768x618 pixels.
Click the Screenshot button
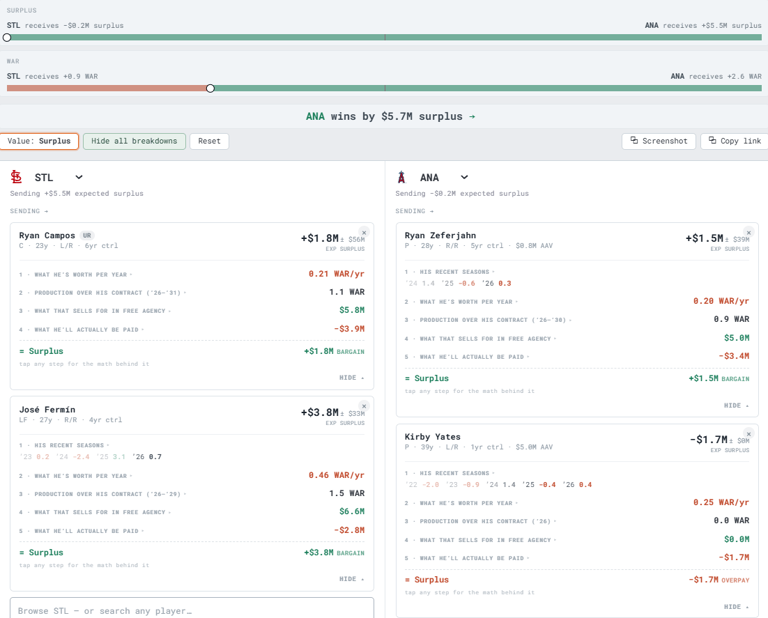click(659, 141)
